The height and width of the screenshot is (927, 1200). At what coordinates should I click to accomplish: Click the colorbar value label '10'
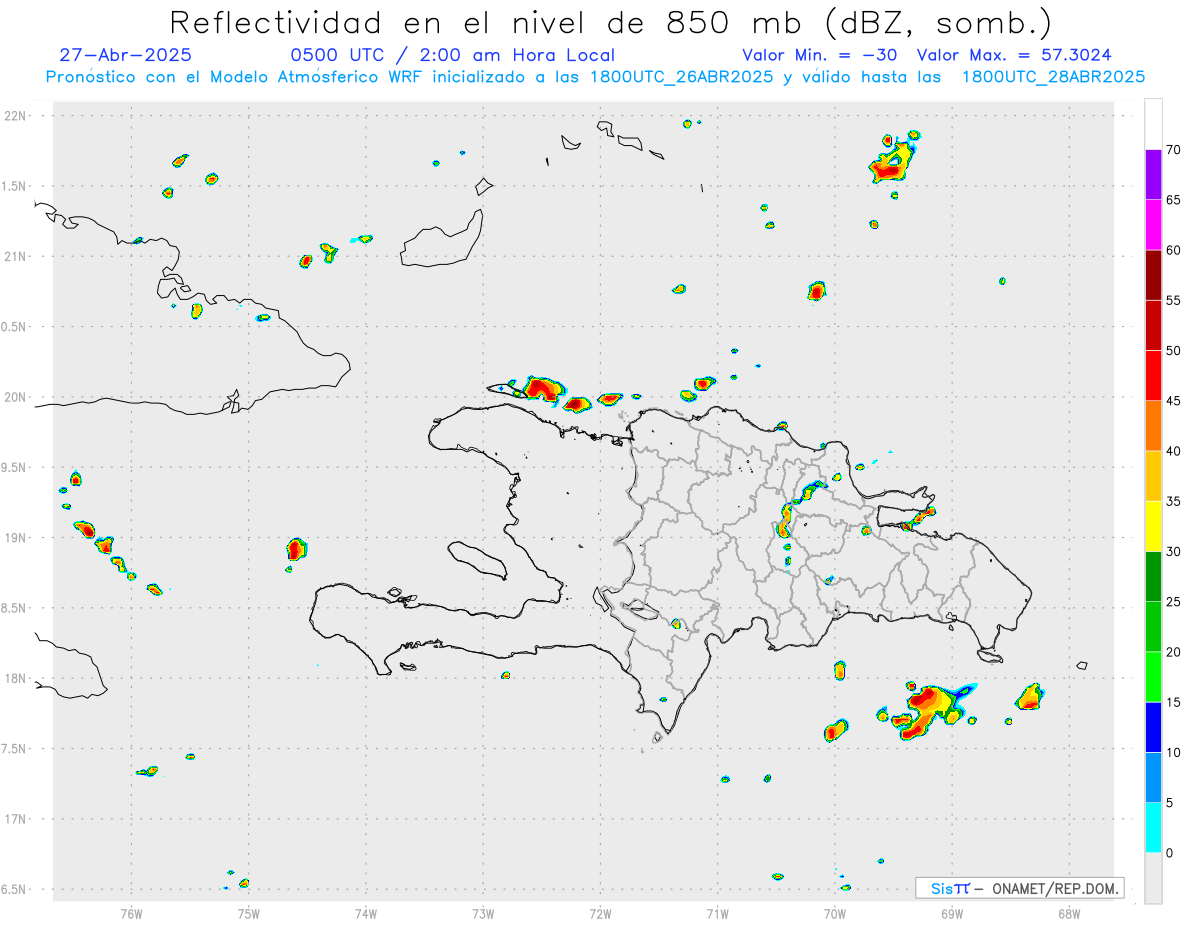click(x=1175, y=753)
